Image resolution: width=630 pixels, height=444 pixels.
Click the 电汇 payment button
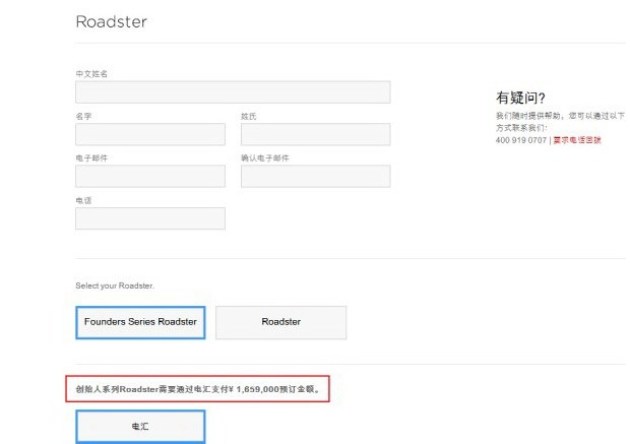(140, 426)
